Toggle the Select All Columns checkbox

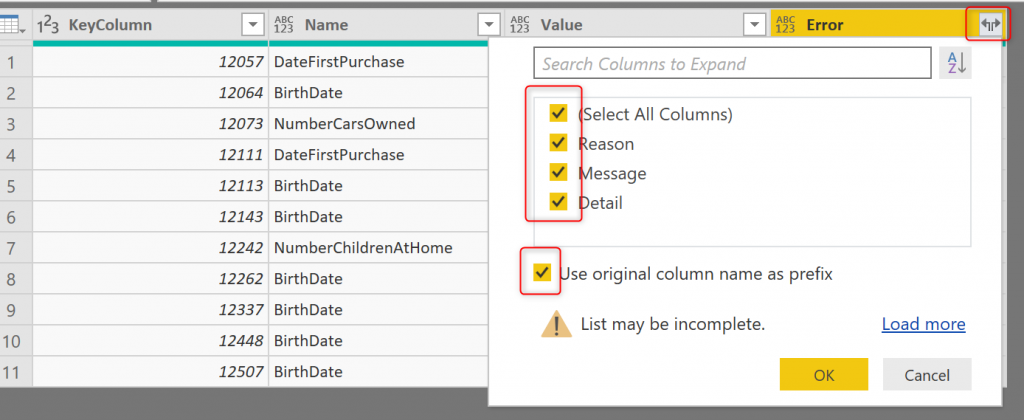[558, 114]
